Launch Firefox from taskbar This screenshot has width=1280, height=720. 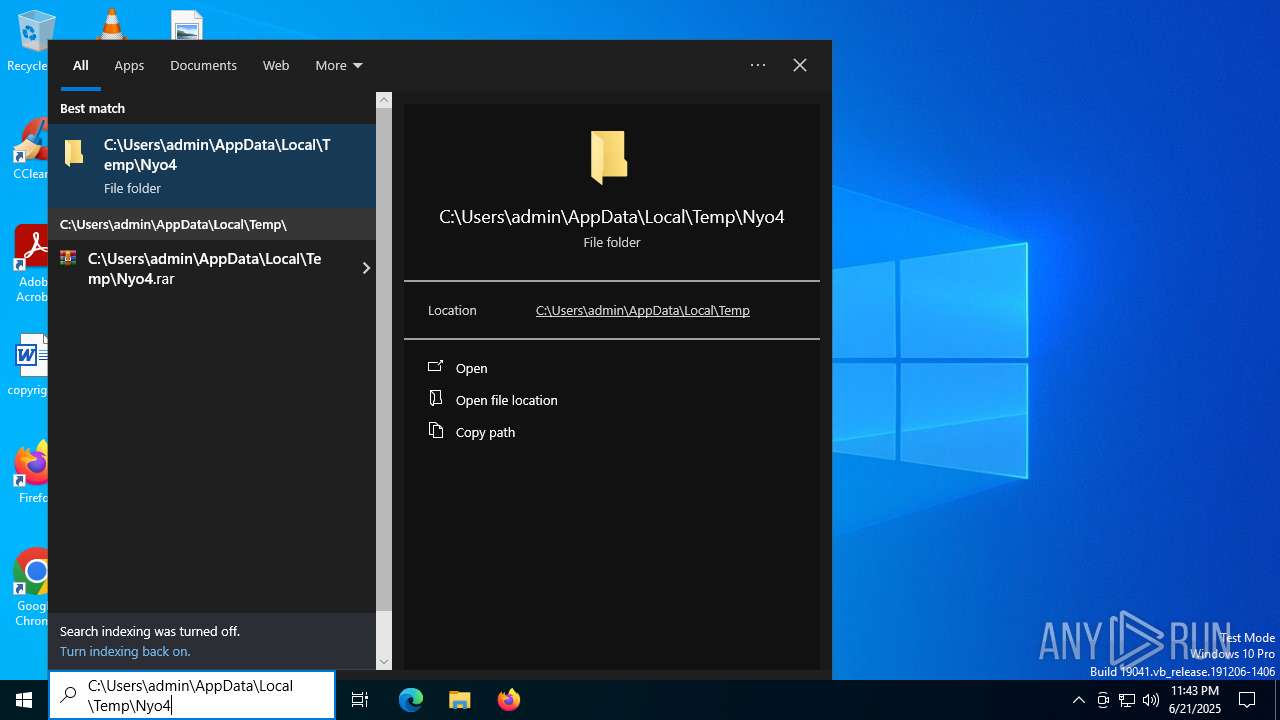point(509,700)
